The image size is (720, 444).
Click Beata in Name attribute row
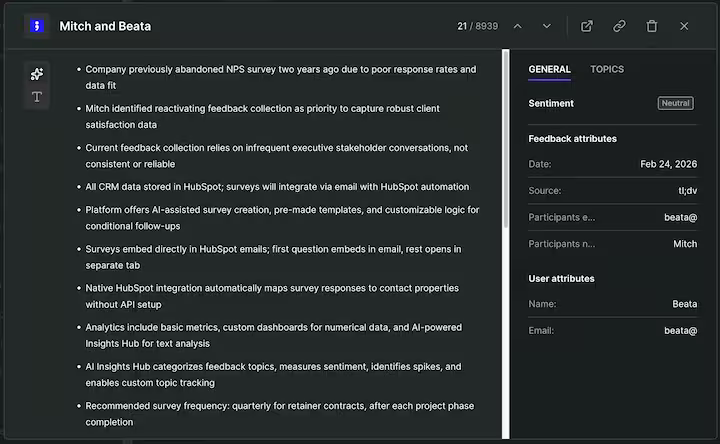684,304
